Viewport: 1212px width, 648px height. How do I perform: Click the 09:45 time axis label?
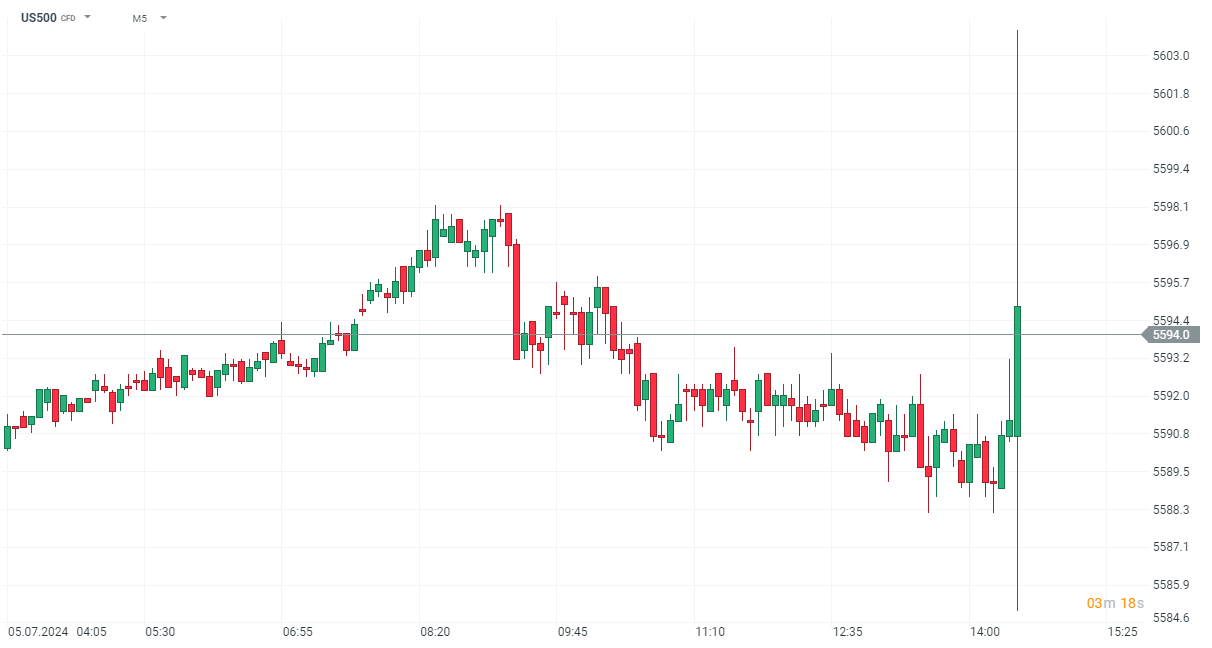click(x=573, y=632)
